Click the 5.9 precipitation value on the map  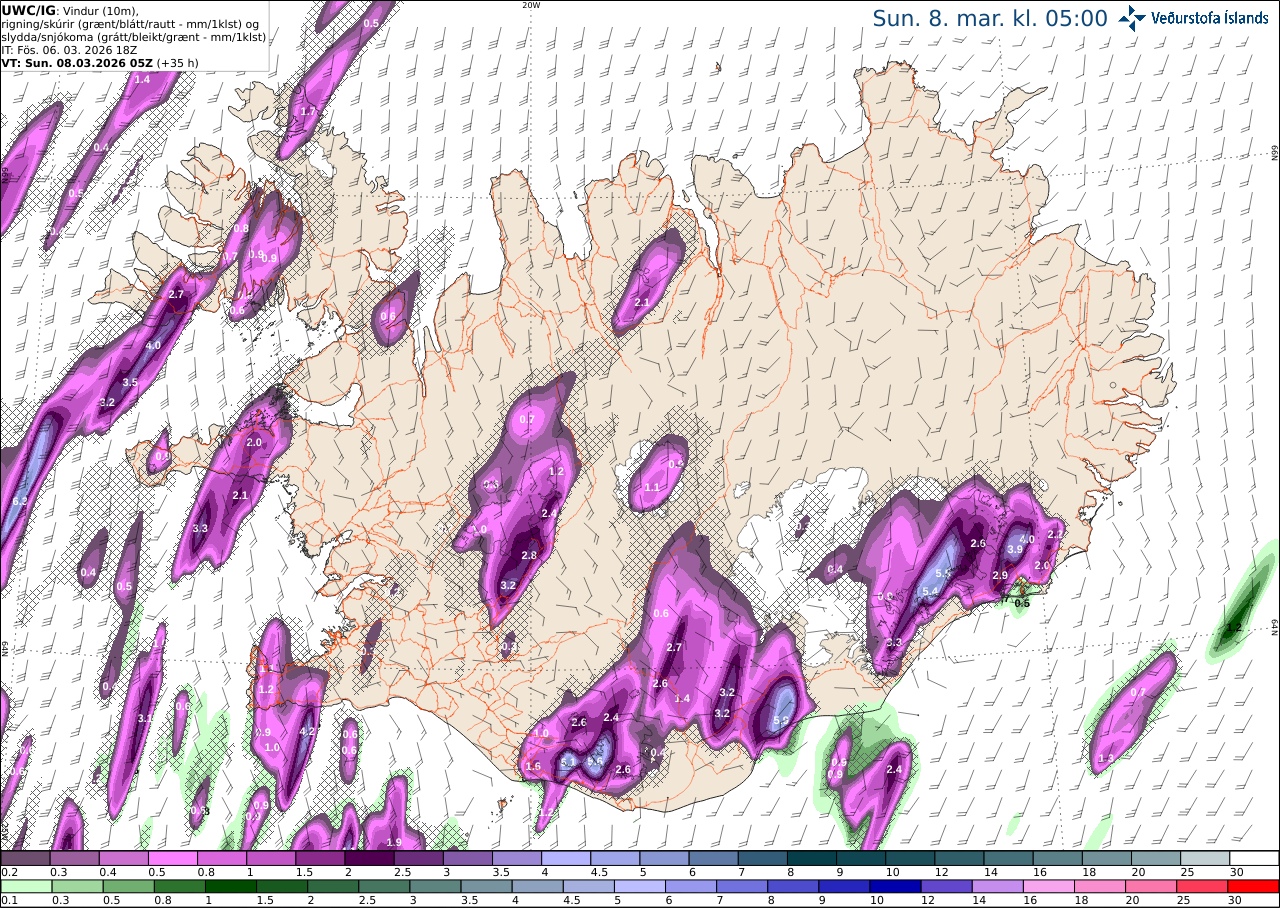(783, 720)
